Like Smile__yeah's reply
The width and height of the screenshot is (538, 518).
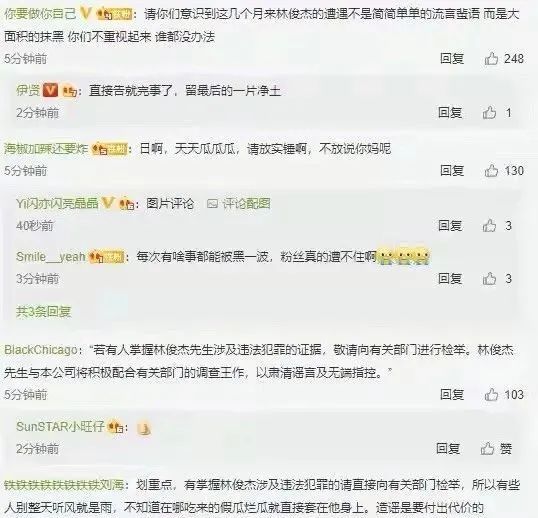(489, 279)
